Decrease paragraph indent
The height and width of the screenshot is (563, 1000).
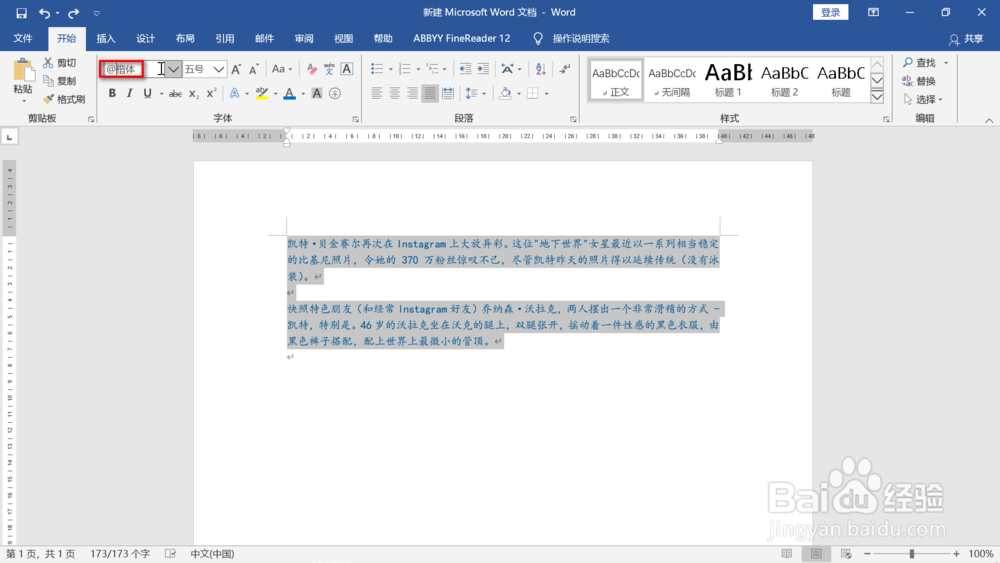(466, 69)
